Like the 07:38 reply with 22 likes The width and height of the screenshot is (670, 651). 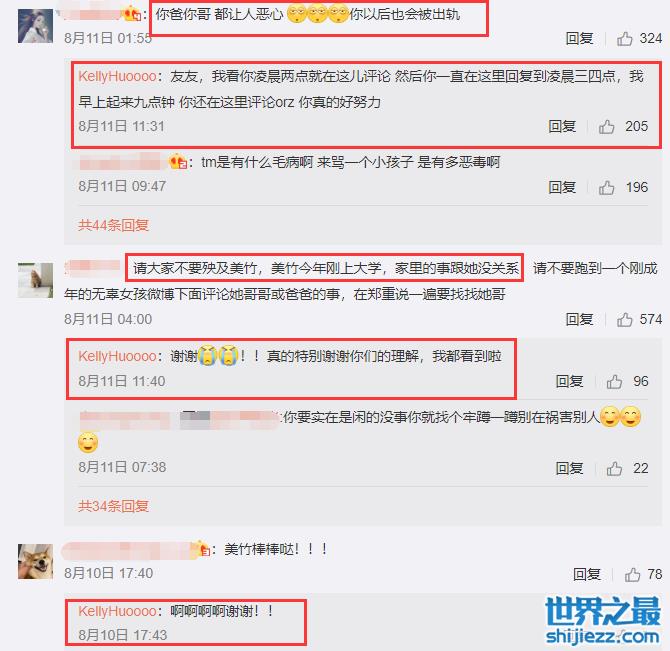tap(614, 469)
